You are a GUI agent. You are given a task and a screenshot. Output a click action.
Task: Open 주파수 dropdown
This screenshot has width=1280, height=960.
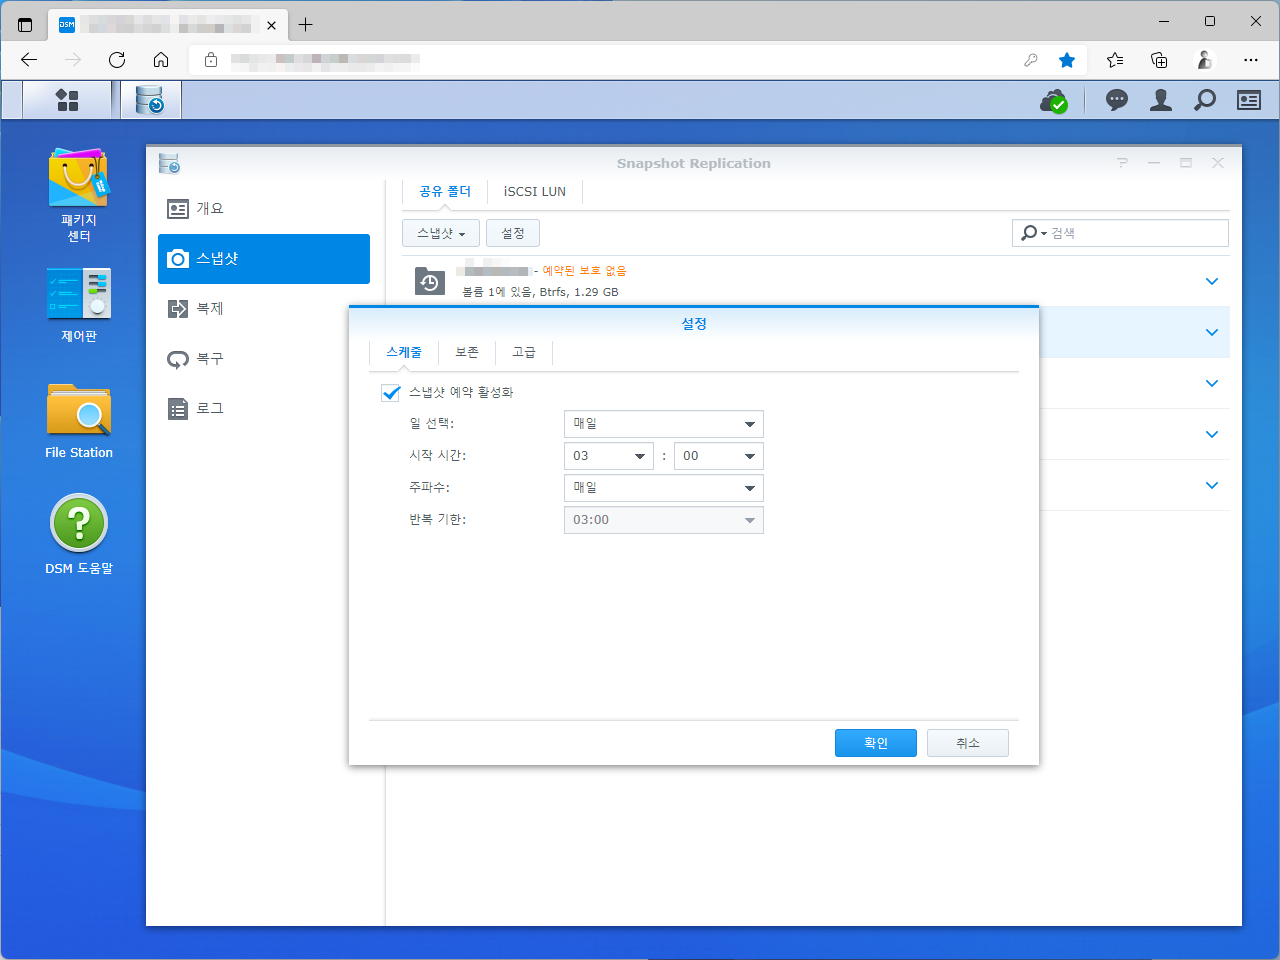click(x=664, y=488)
